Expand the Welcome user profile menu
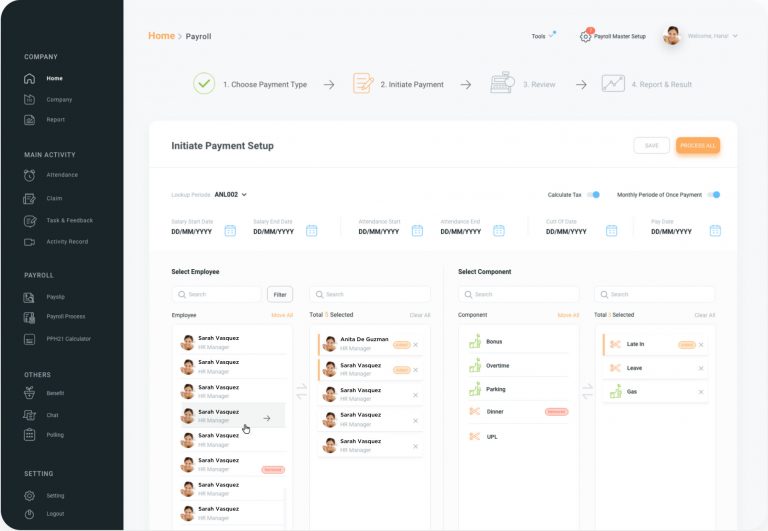 [735, 36]
